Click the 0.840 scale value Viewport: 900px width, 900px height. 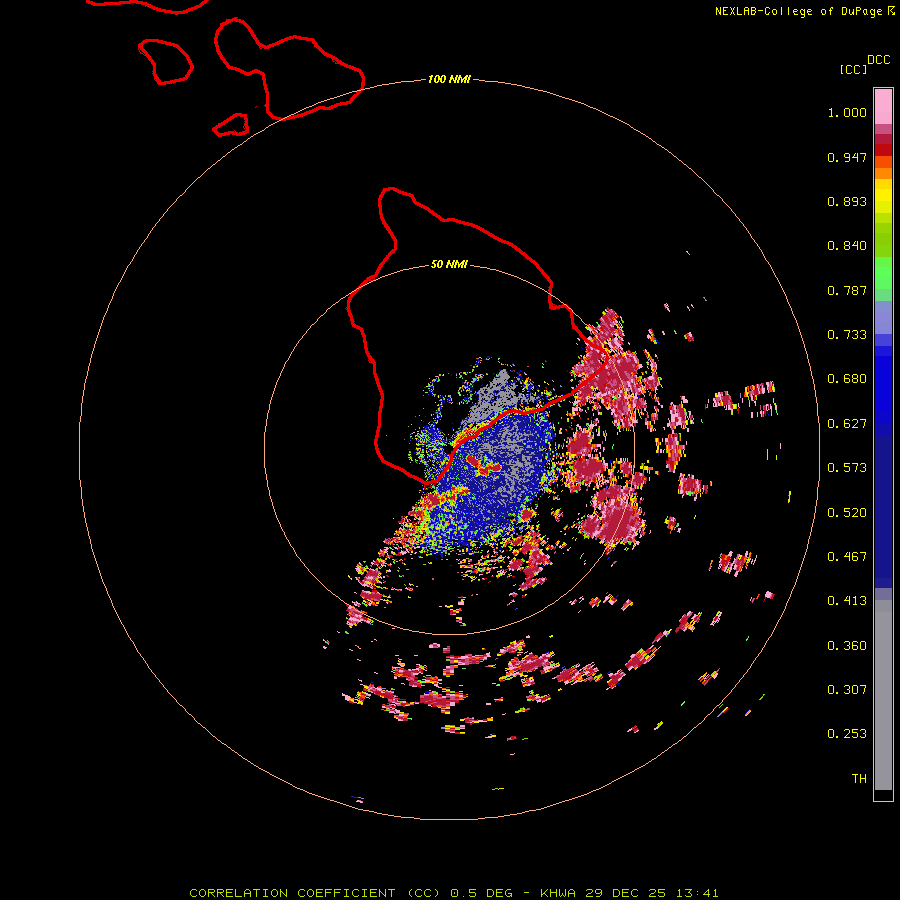[847, 246]
